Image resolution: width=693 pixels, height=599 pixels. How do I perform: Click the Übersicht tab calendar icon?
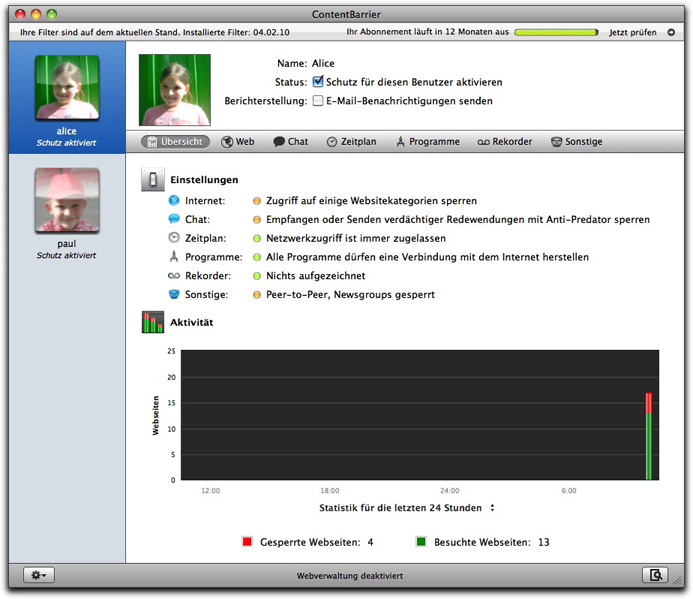coord(152,142)
